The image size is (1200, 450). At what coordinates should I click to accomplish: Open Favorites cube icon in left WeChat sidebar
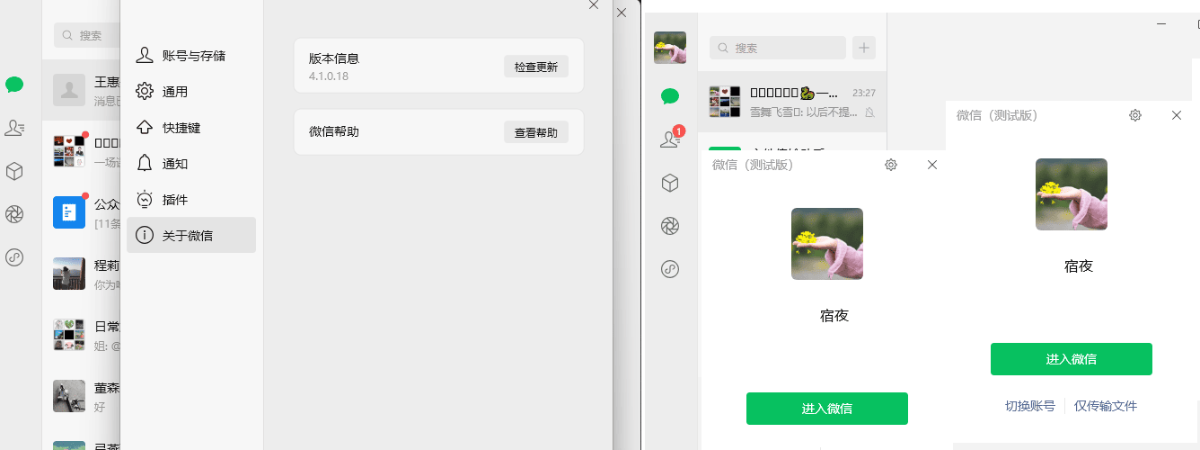pos(14,171)
